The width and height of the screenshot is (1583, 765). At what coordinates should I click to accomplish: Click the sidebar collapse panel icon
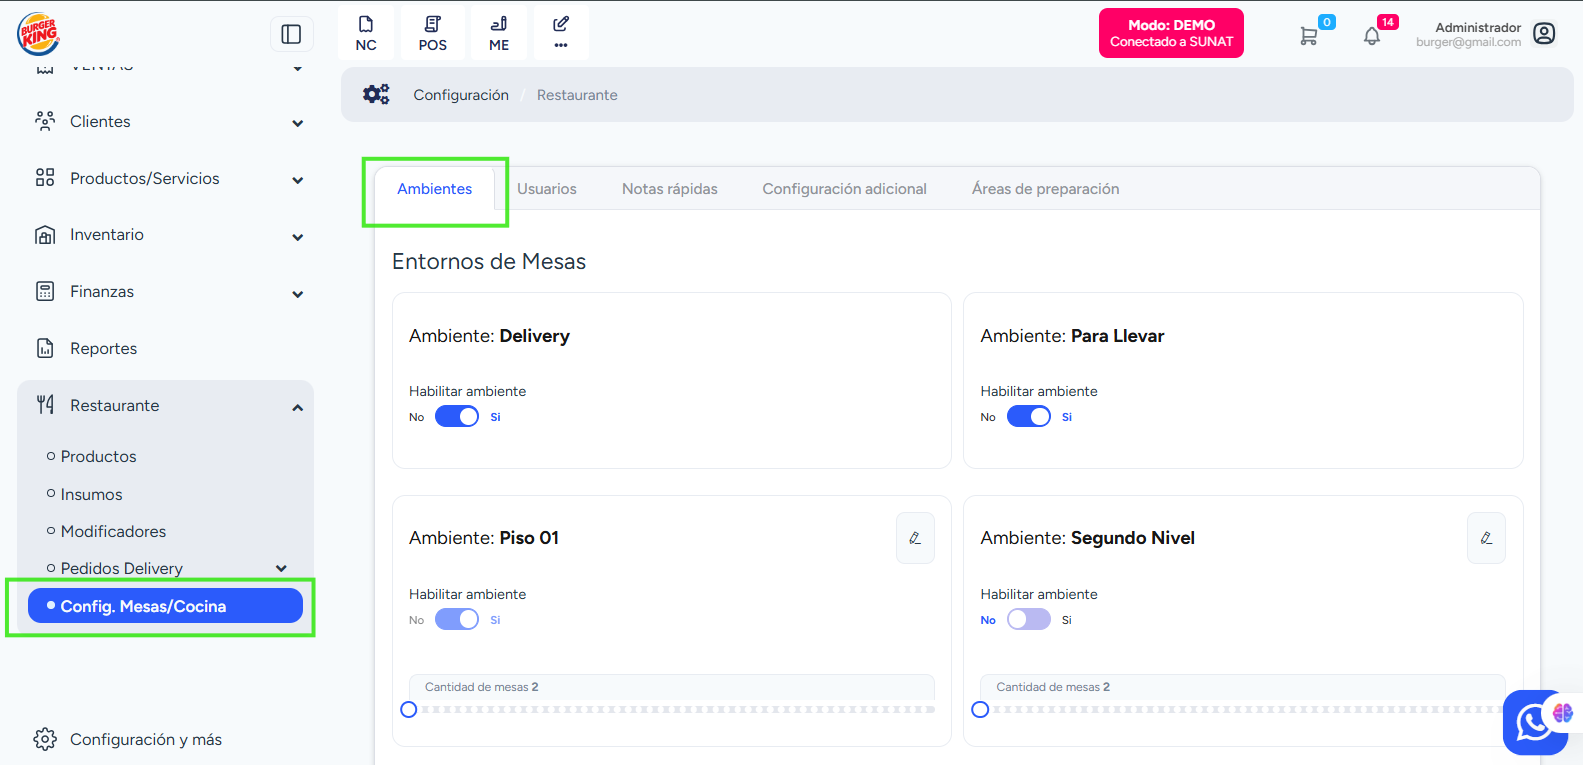click(x=291, y=34)
